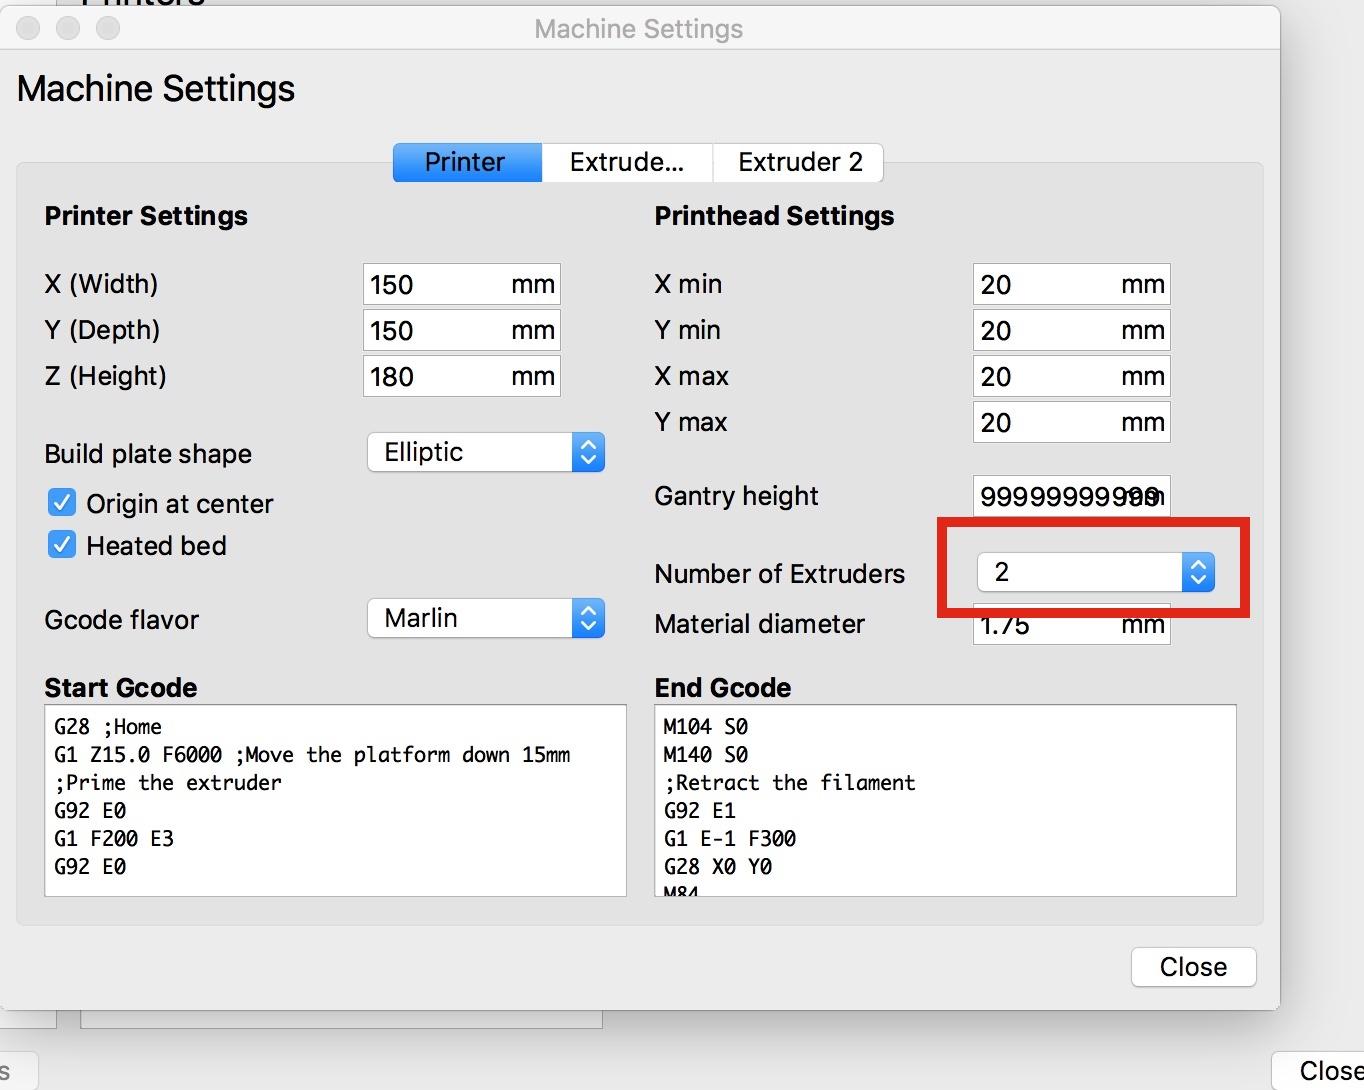This screenshot has width=1364, height=1090.
Task: Toggle the Heated bed checkbox
Action: click(x=62, y=545)
